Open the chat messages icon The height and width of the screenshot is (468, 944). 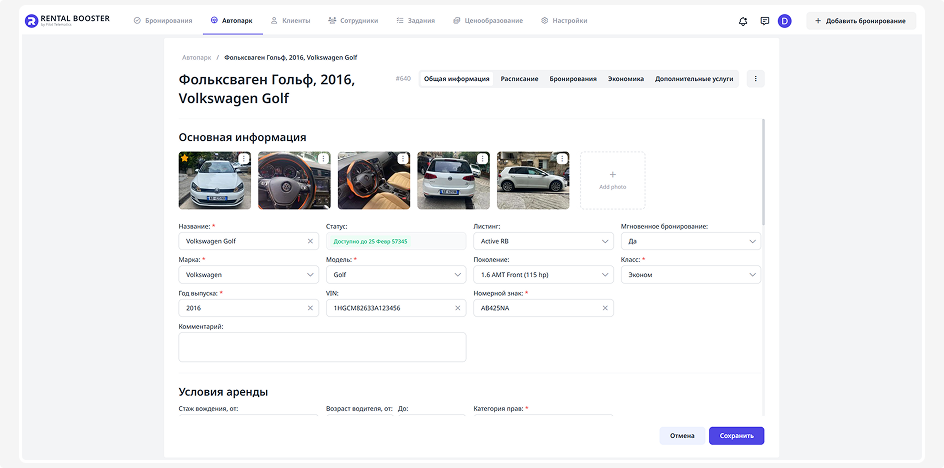pos(765,21)
